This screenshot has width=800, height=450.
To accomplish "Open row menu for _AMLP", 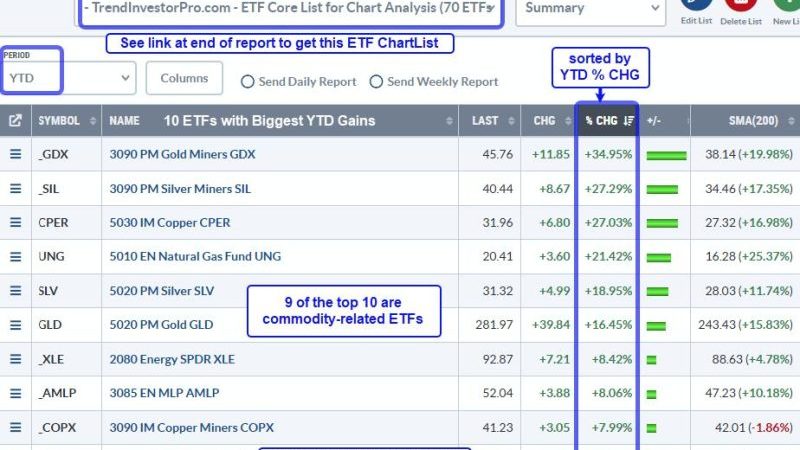I will [x=15, y=393].
